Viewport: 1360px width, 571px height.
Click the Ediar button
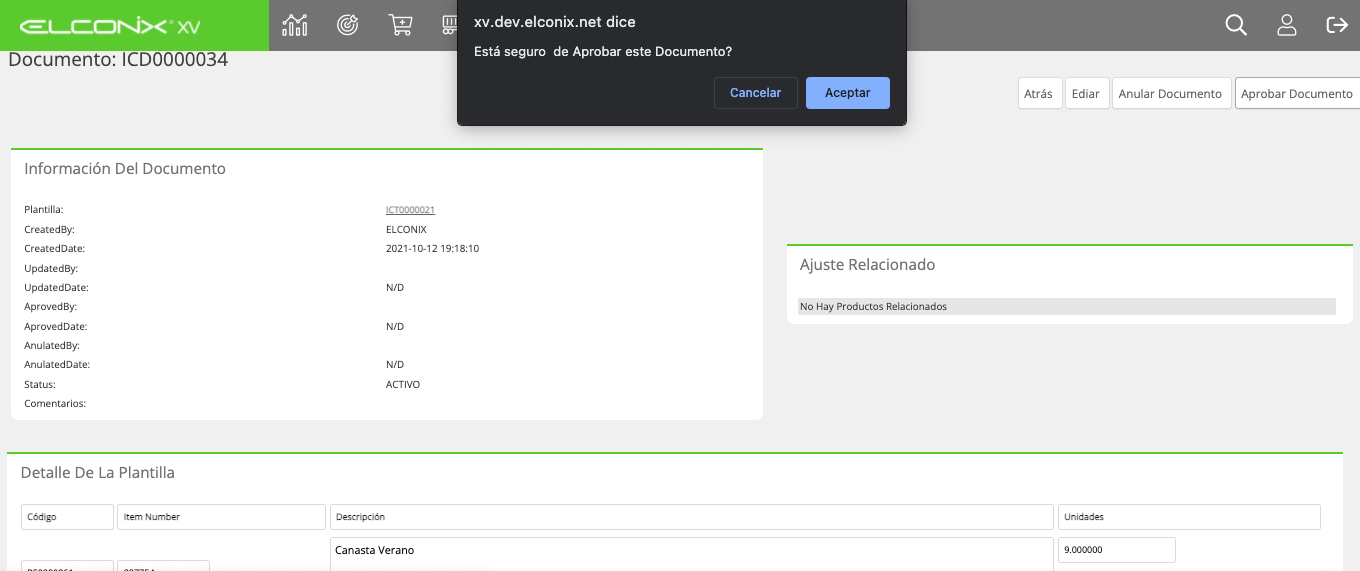coord(1086,93)
